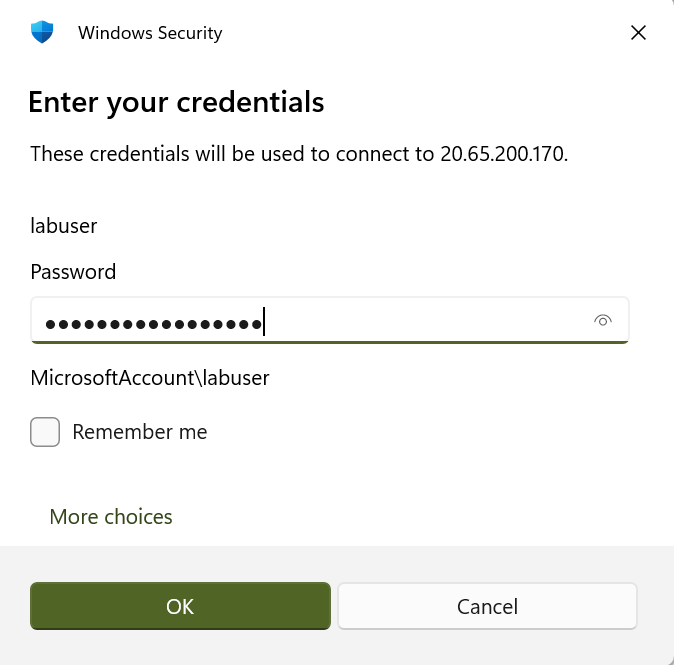This screenshot has width=674, height=665.
Task: Click the 20.65.200.170 IP address
Action: 502,154
